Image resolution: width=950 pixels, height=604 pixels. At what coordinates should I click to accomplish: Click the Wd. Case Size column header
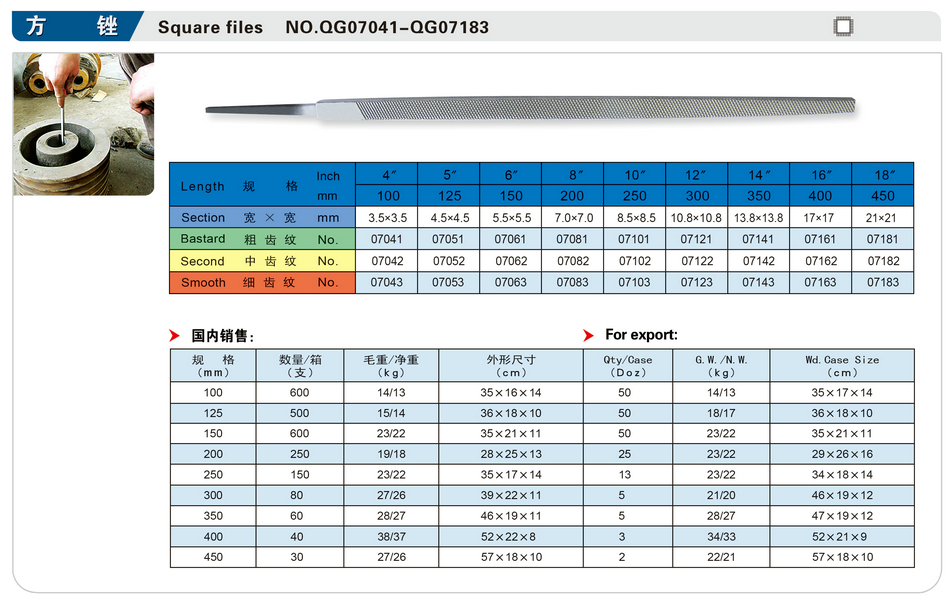coord(842,366)
